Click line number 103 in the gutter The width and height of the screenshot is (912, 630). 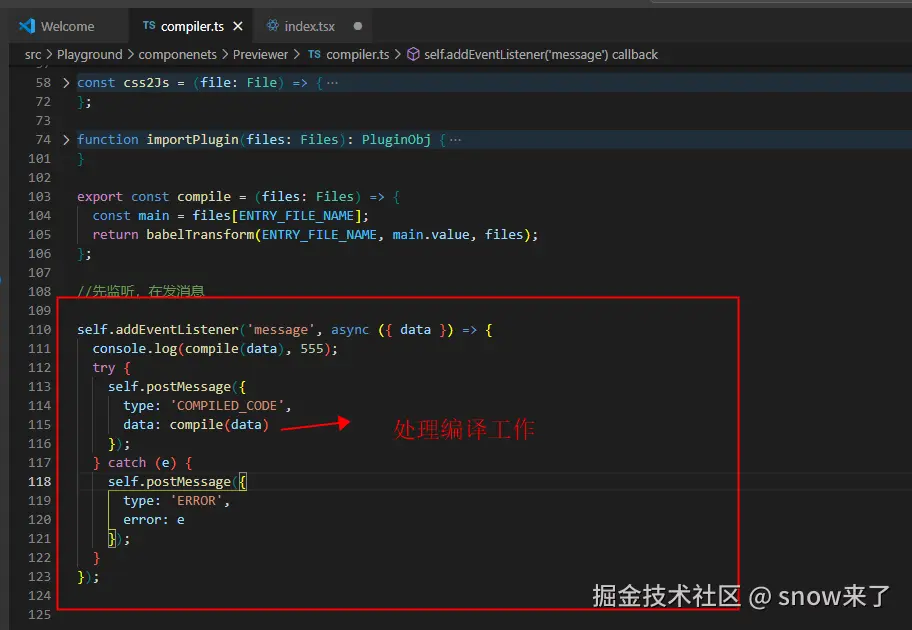[x=40, y=197]
